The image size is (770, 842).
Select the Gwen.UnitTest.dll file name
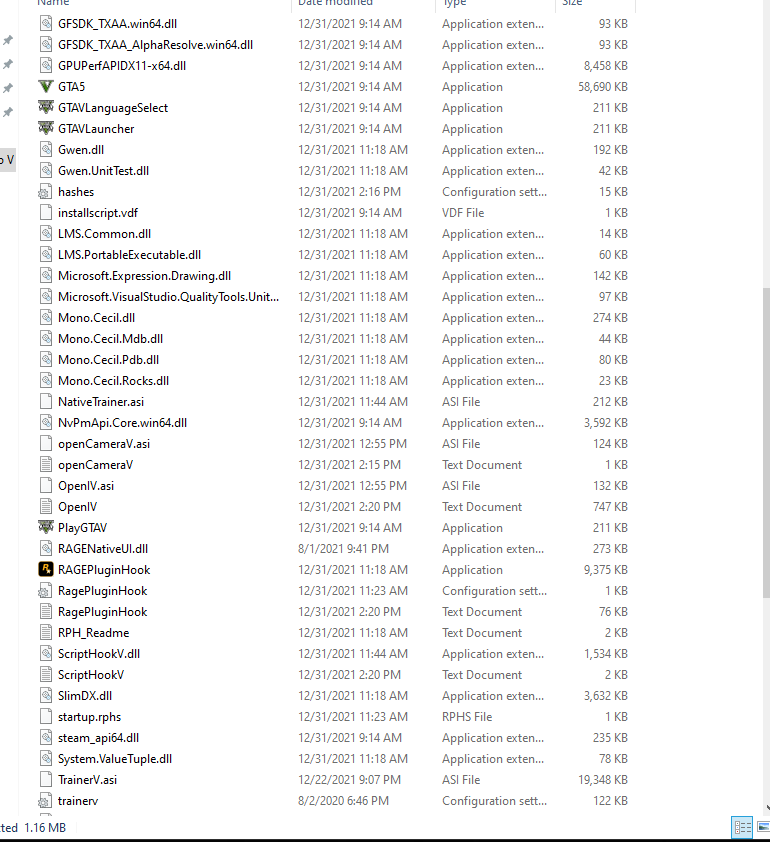tap(104, 171)
